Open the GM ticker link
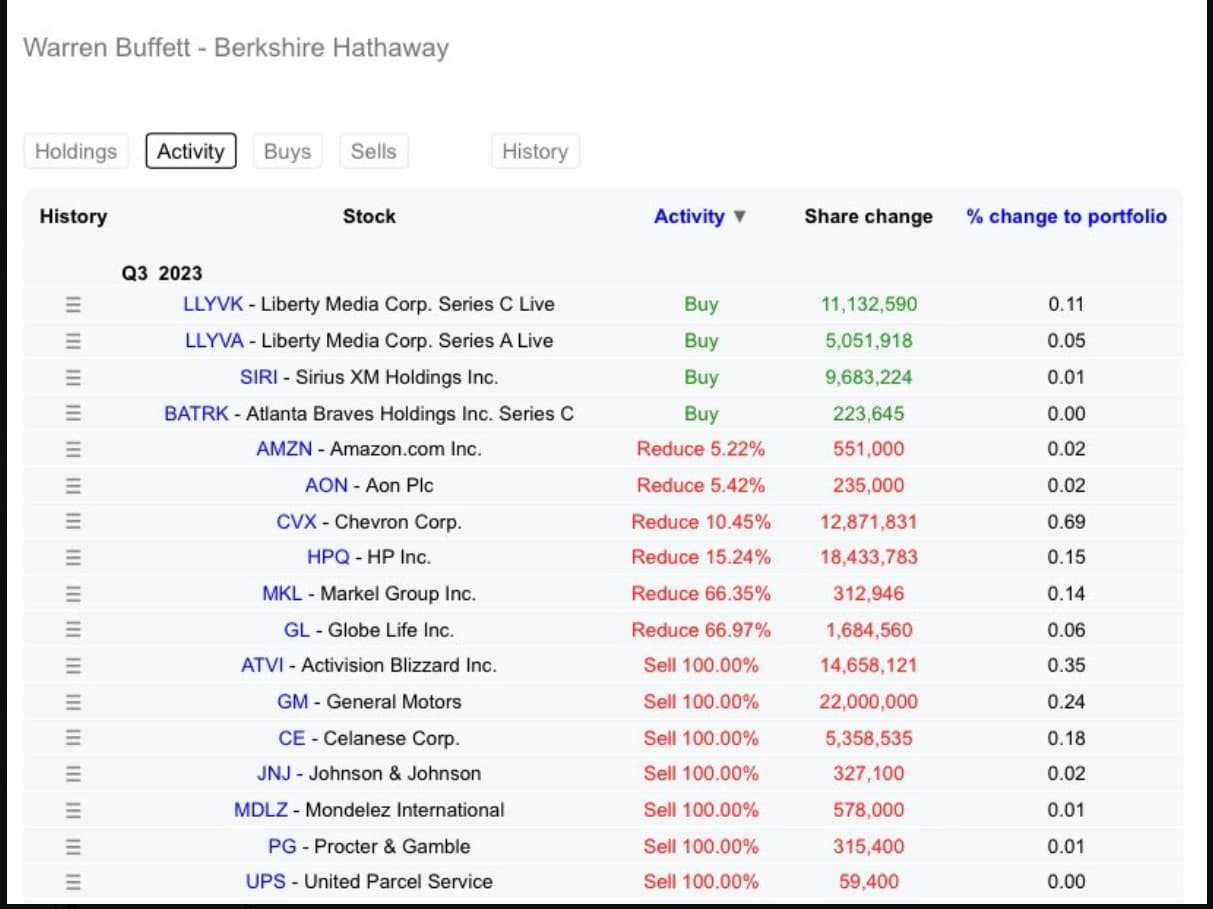Viewport: 1213px width, 909px height. coord(292,702)
